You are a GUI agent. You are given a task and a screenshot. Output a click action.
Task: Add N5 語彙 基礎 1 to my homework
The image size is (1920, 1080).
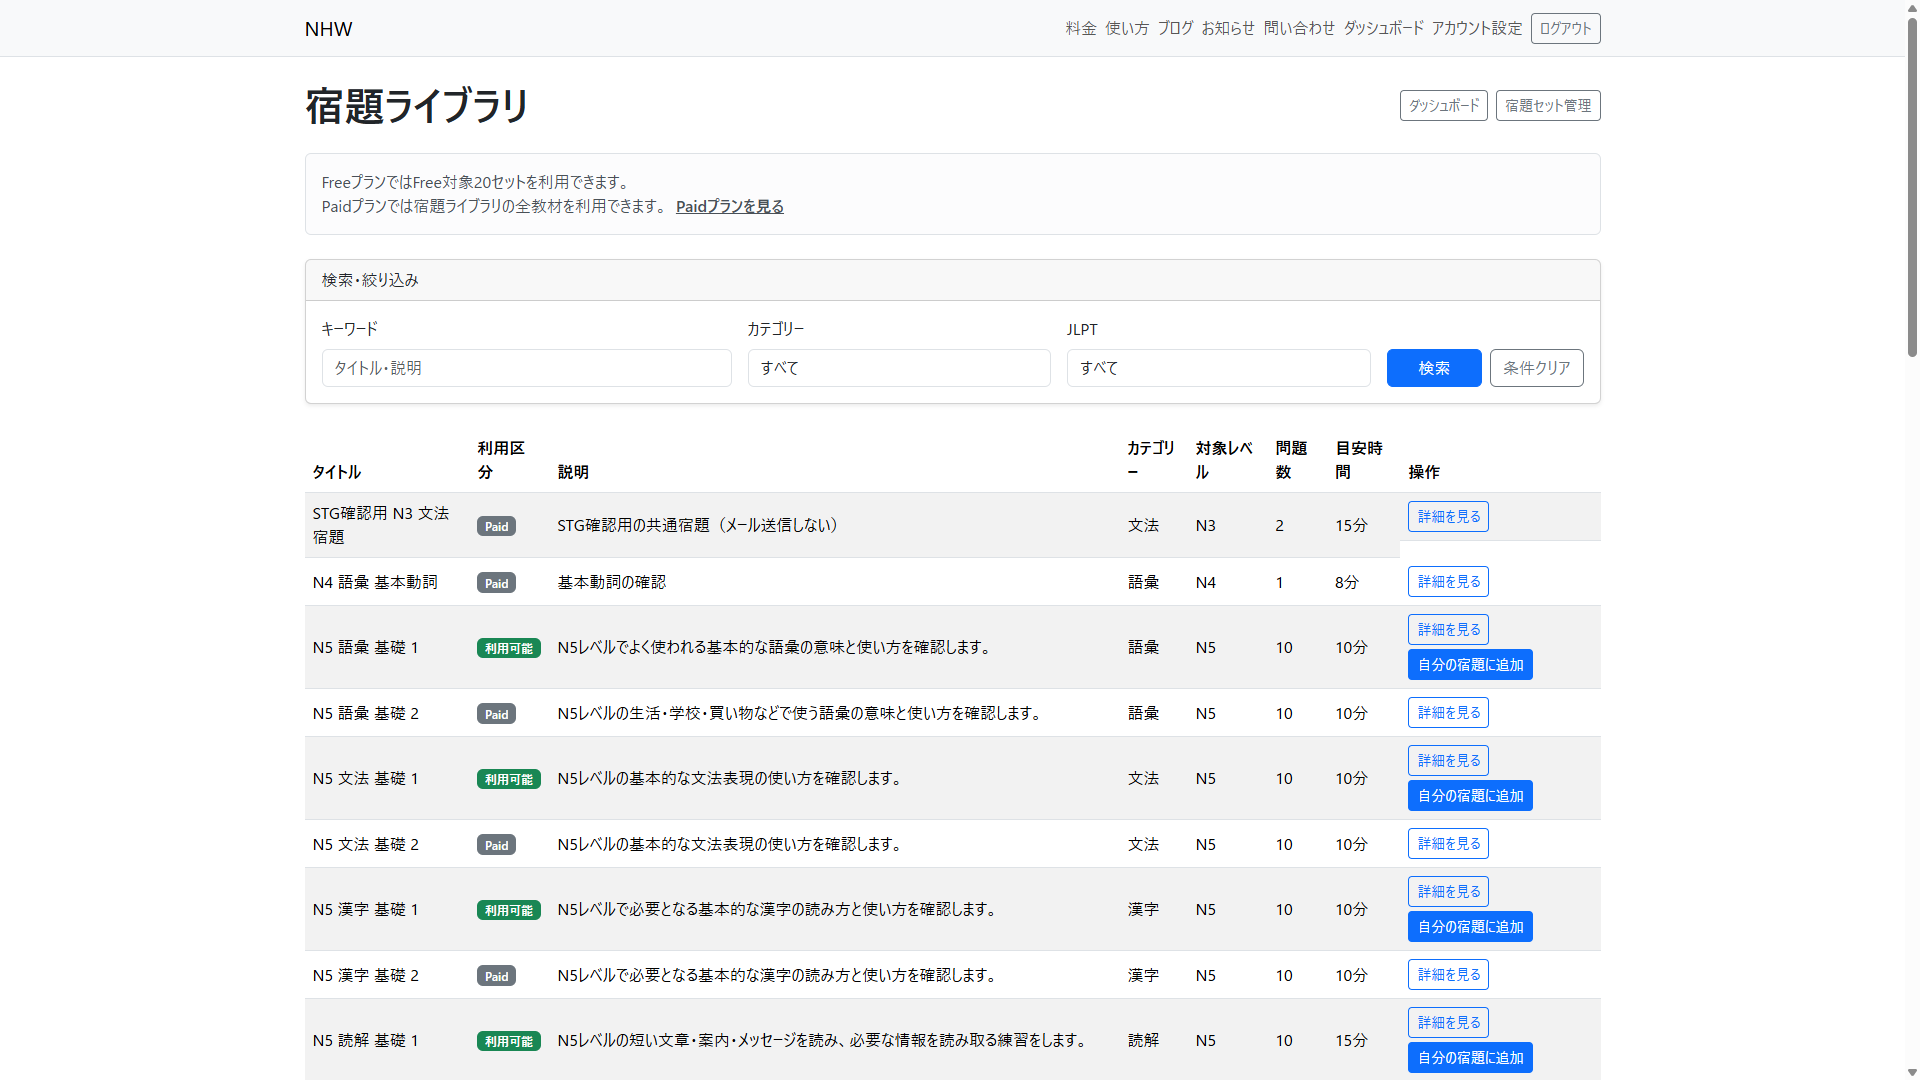point(1470,664)
